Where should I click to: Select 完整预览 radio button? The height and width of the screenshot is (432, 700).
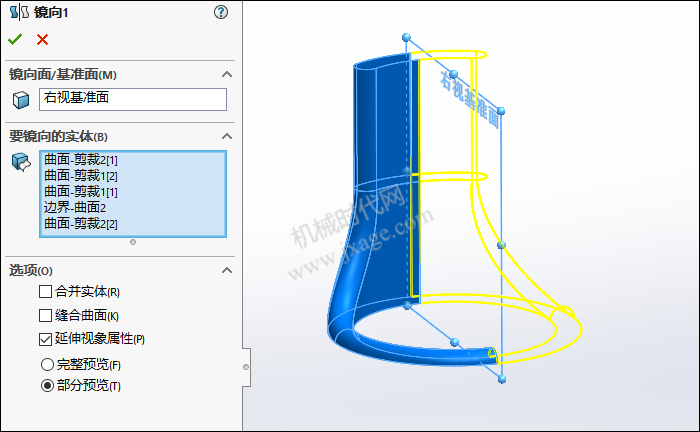[47, 365]
